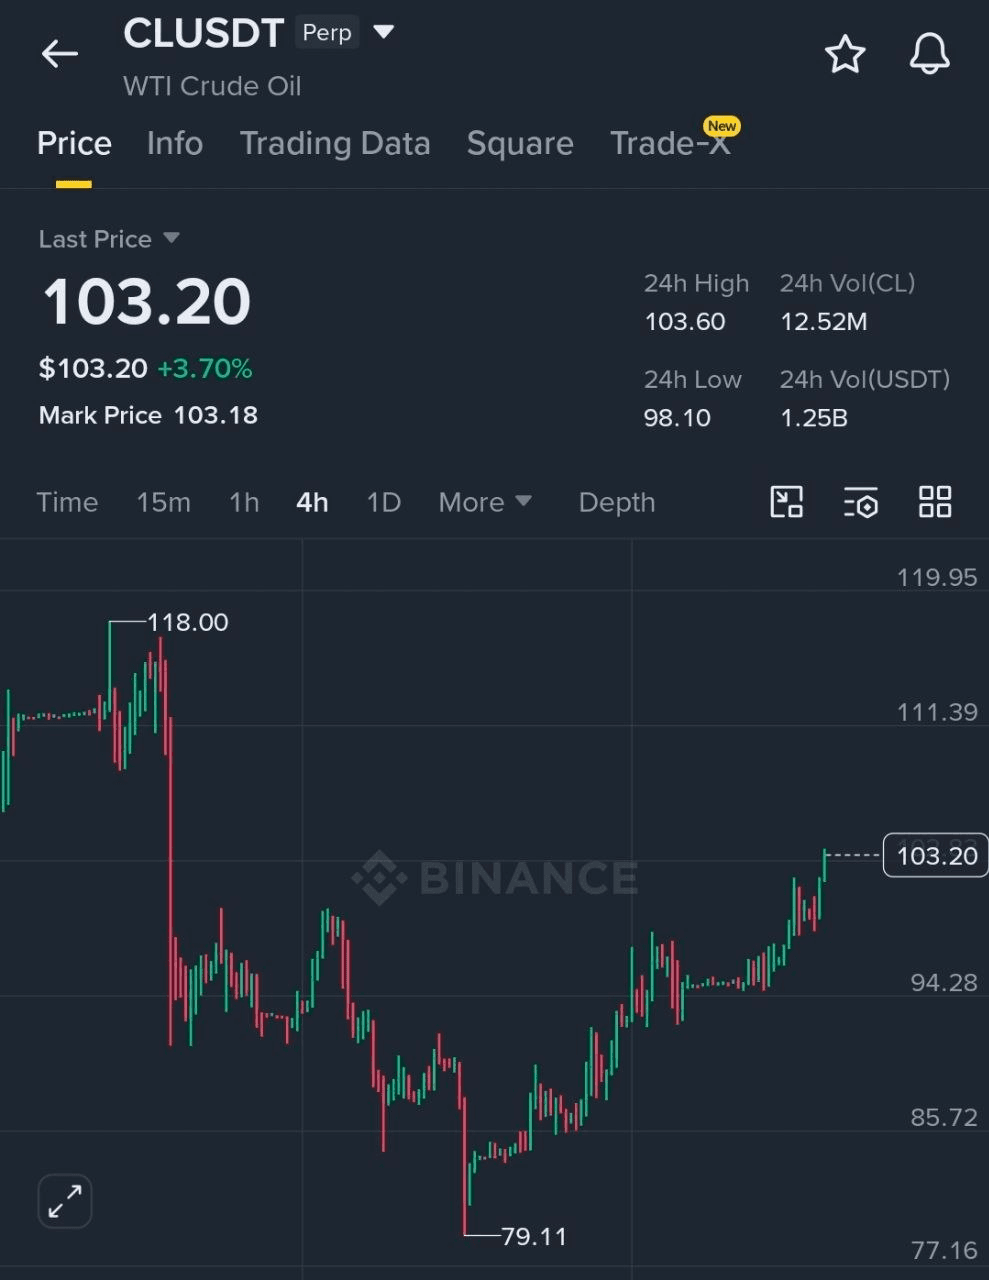Tap the back arrow icon

[x=59, y=54]
